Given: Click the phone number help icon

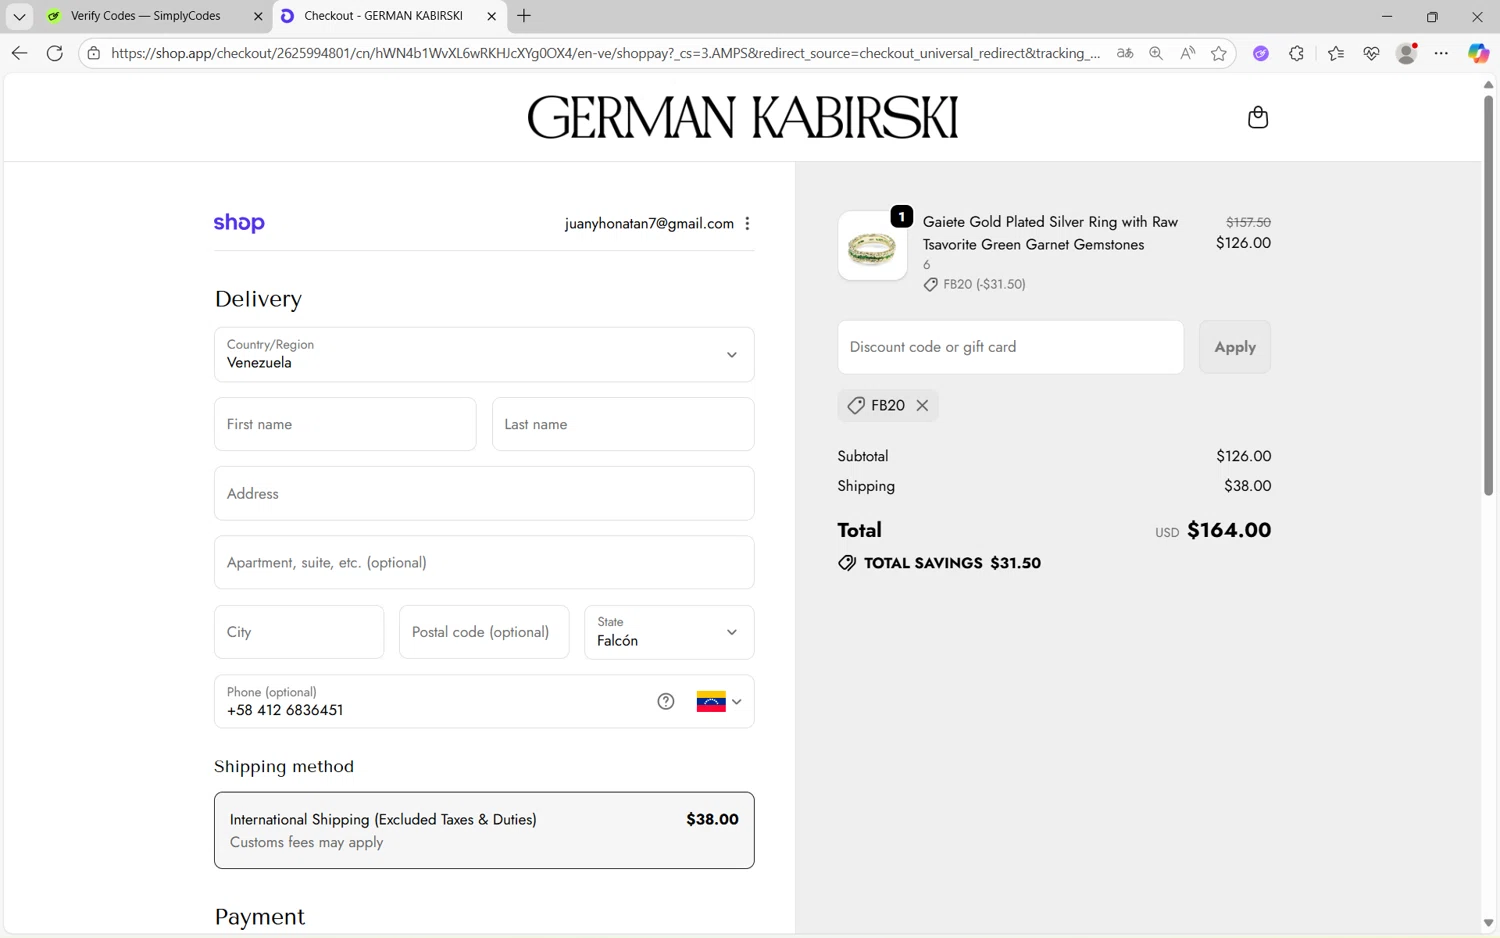Looking at the screenshot, I should point(666,701).
